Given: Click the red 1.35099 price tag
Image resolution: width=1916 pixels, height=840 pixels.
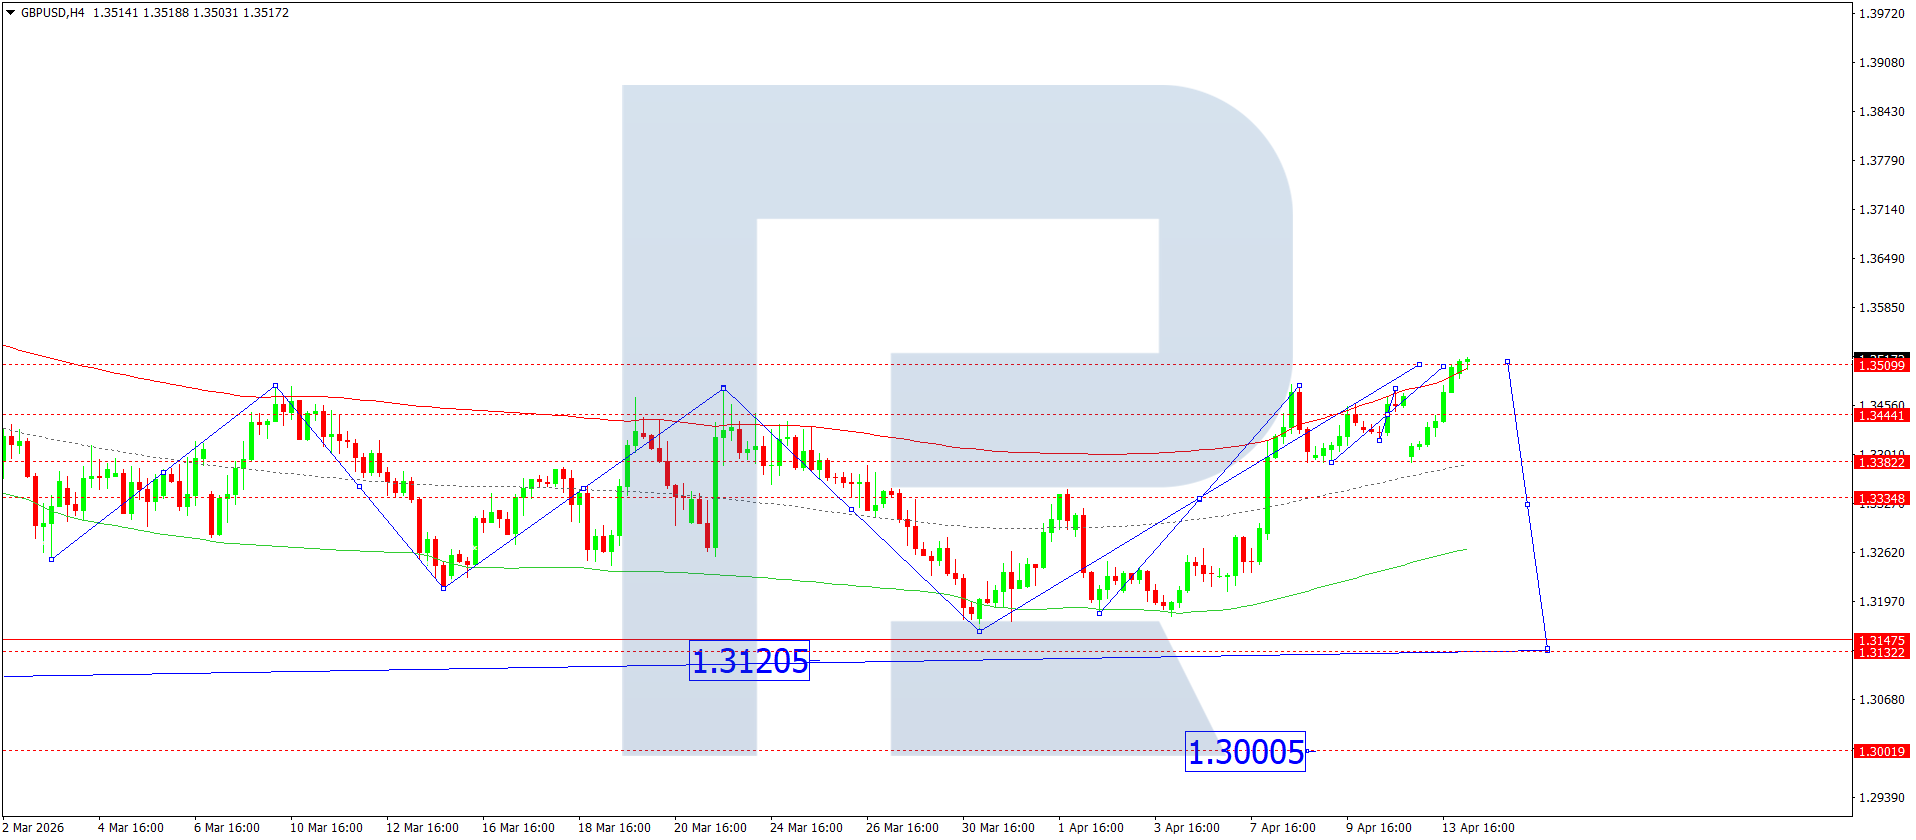Looking at the screenshot, I should point(1881,366).
